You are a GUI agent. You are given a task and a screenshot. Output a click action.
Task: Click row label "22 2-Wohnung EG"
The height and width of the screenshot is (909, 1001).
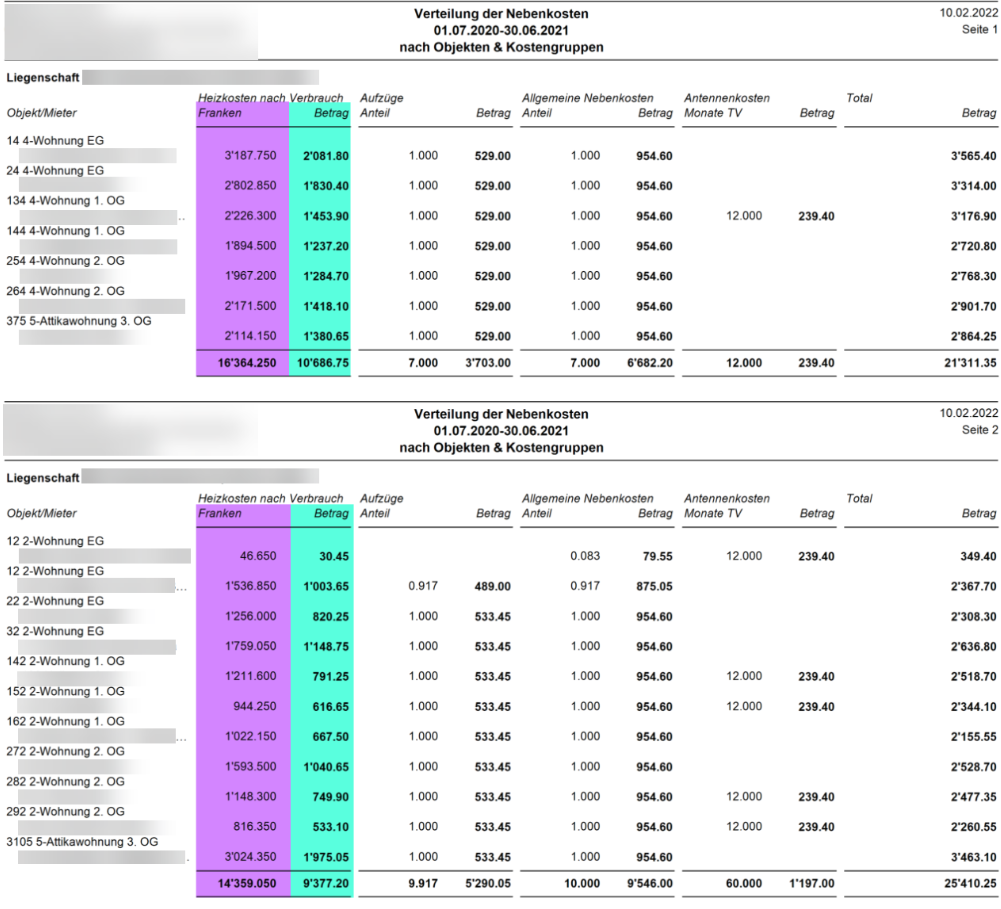click(56, 601)
